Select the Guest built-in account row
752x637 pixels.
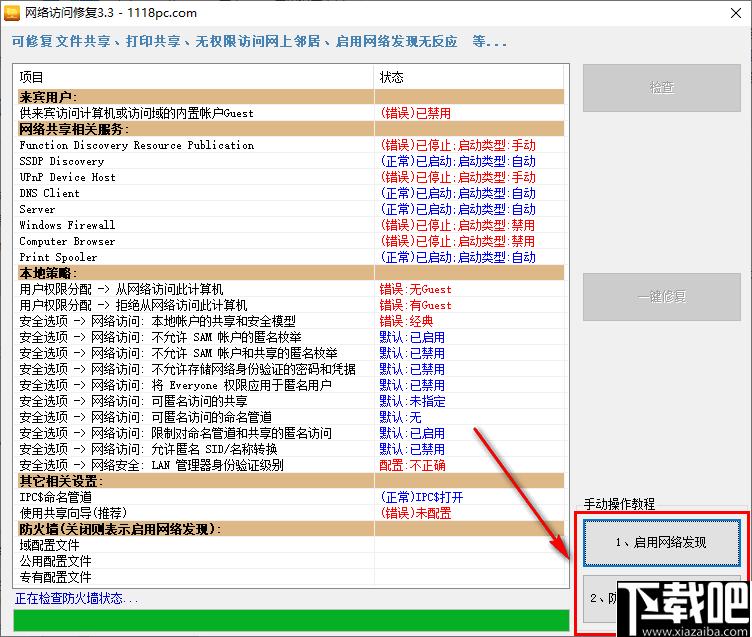291,113
